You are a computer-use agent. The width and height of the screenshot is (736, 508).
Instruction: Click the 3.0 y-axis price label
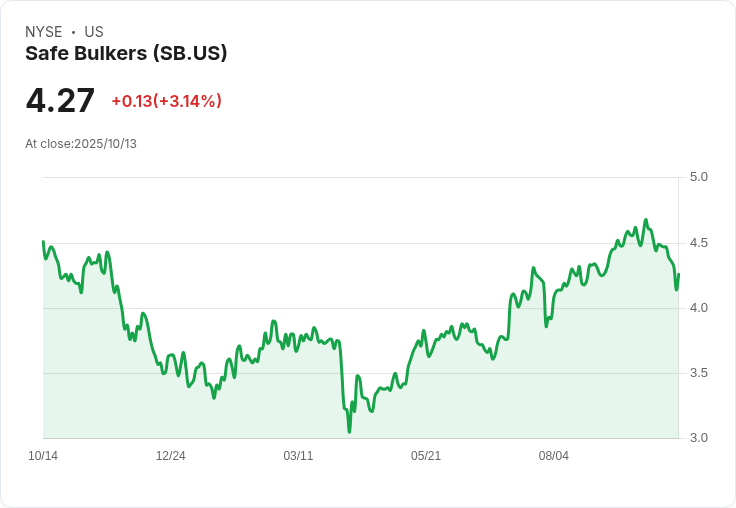pyautogui.click(x=698, y=438)
